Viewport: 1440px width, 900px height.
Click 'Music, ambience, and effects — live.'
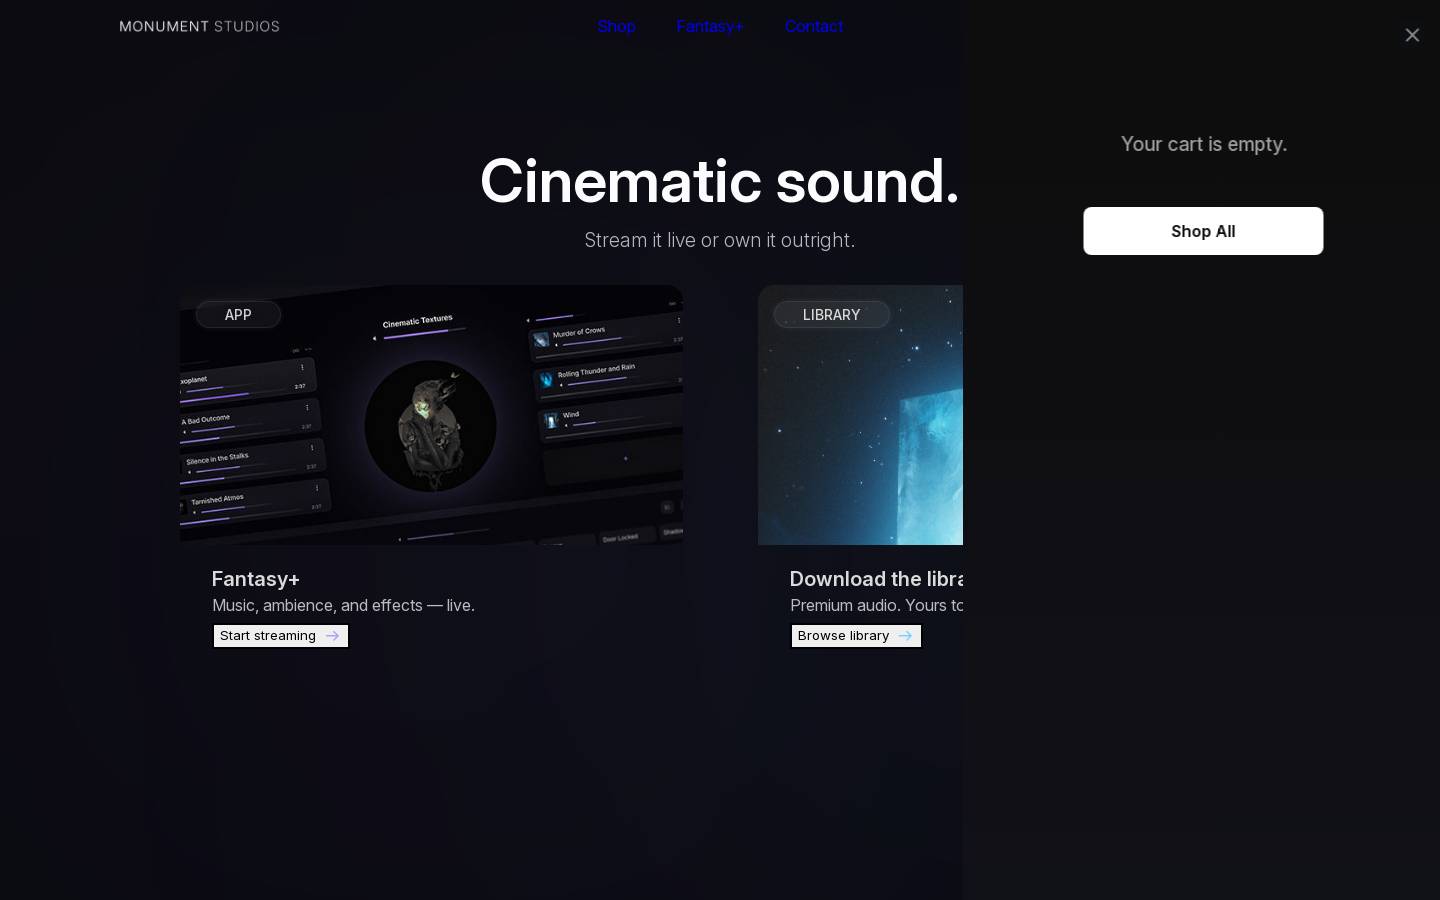[x=343, y=605]
